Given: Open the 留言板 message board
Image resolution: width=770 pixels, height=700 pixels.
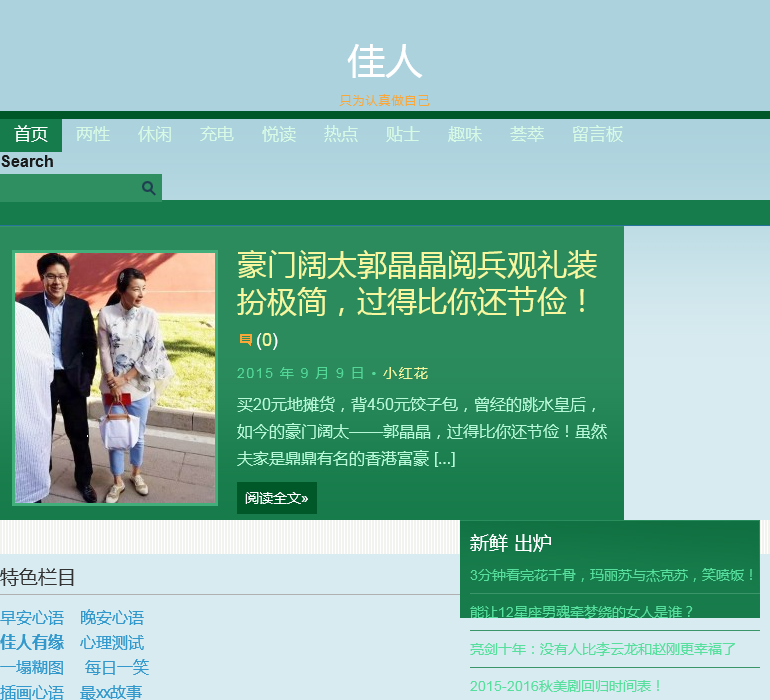Looking at the screenshot, I should pyautogui.click(x=597, y=134).
